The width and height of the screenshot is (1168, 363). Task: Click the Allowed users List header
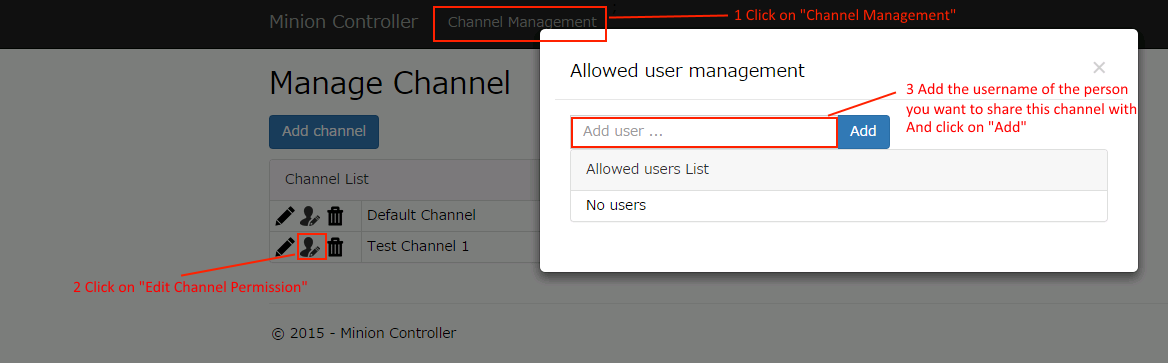tap(839, 170)
